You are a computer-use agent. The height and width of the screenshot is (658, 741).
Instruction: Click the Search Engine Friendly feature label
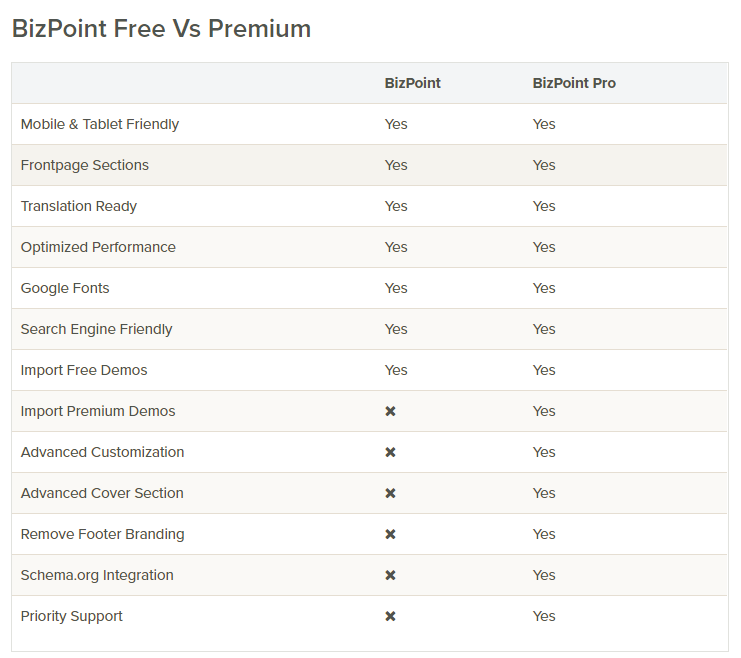coord(96,329)
